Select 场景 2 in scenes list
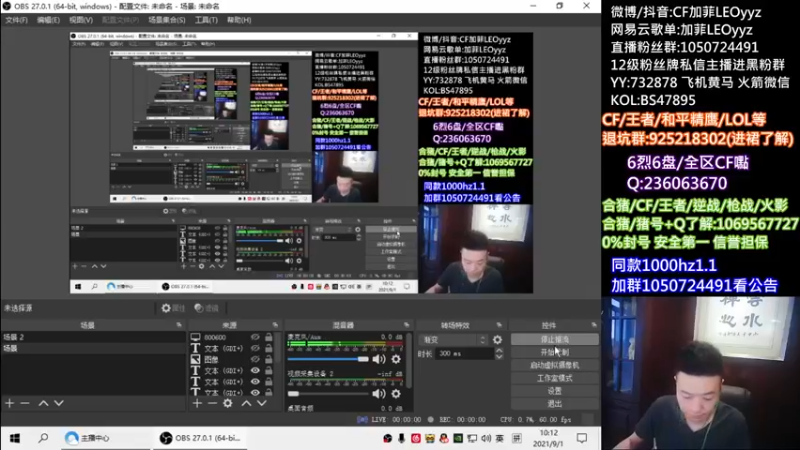Viewport: 800px width, 450px height. point(94,337)
